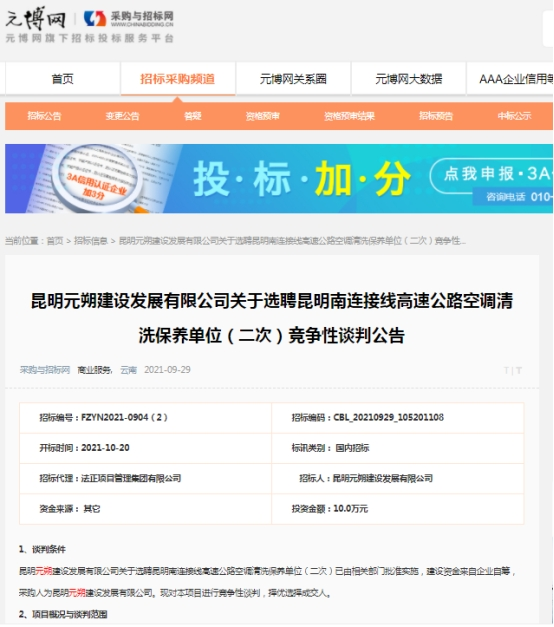Click 招标公告 in orange submenu
Viewport: 554px width, 627px height.
[x=44, y=116]
